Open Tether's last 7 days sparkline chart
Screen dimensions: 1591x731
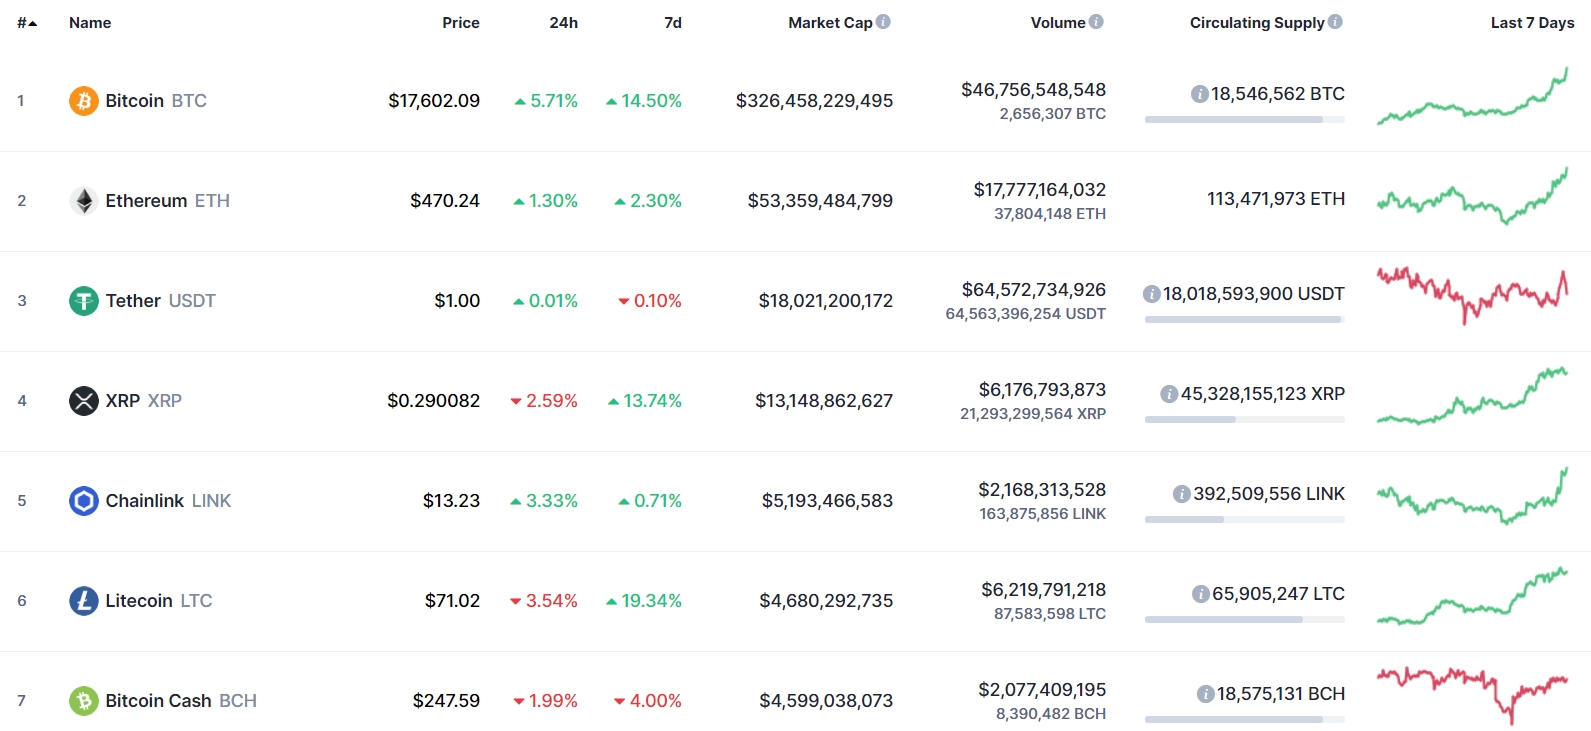coord(1472,296)
